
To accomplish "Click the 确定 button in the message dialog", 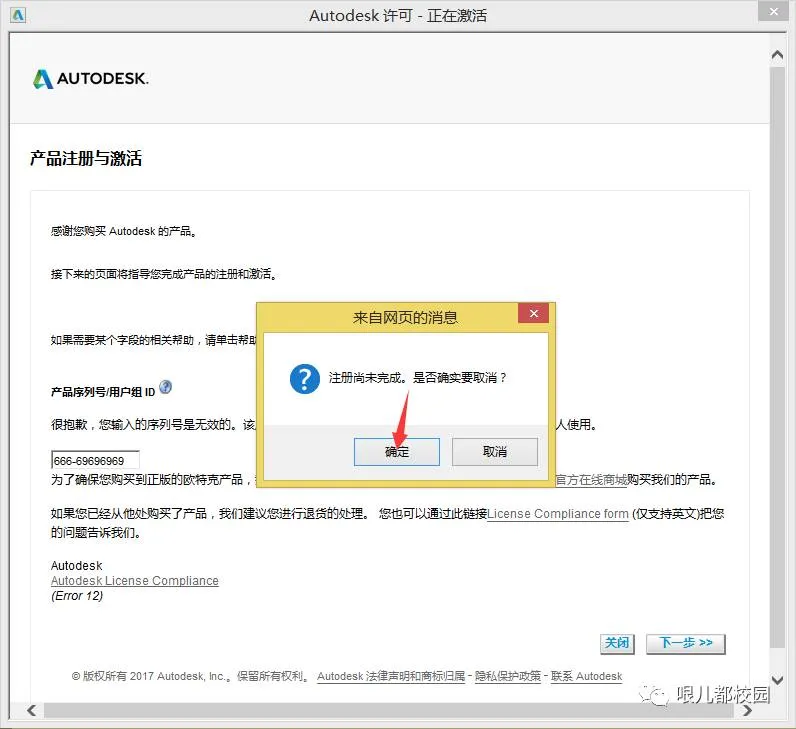I will [396, 451].
